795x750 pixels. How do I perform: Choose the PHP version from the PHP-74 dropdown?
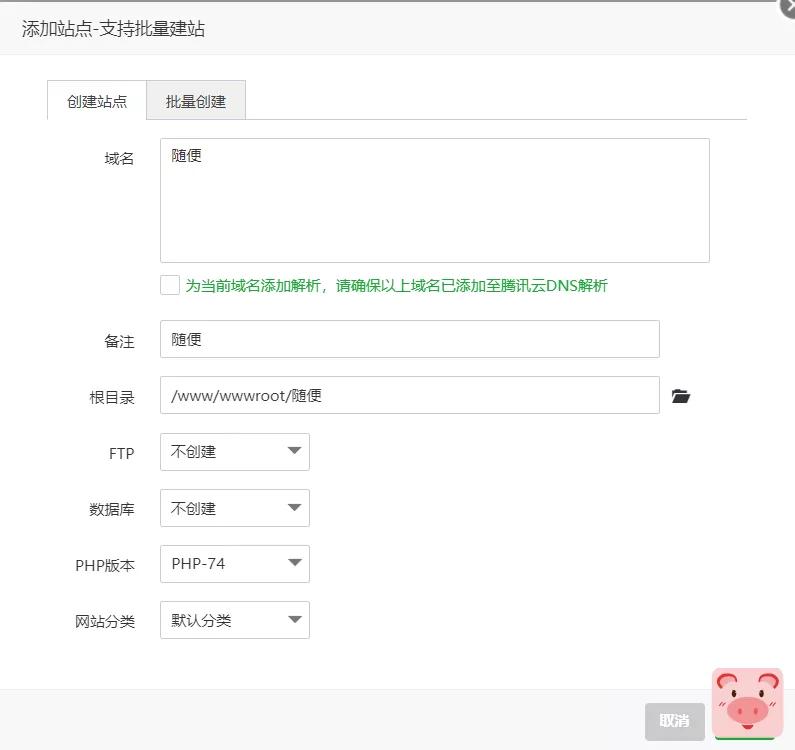tap(235, 564)
